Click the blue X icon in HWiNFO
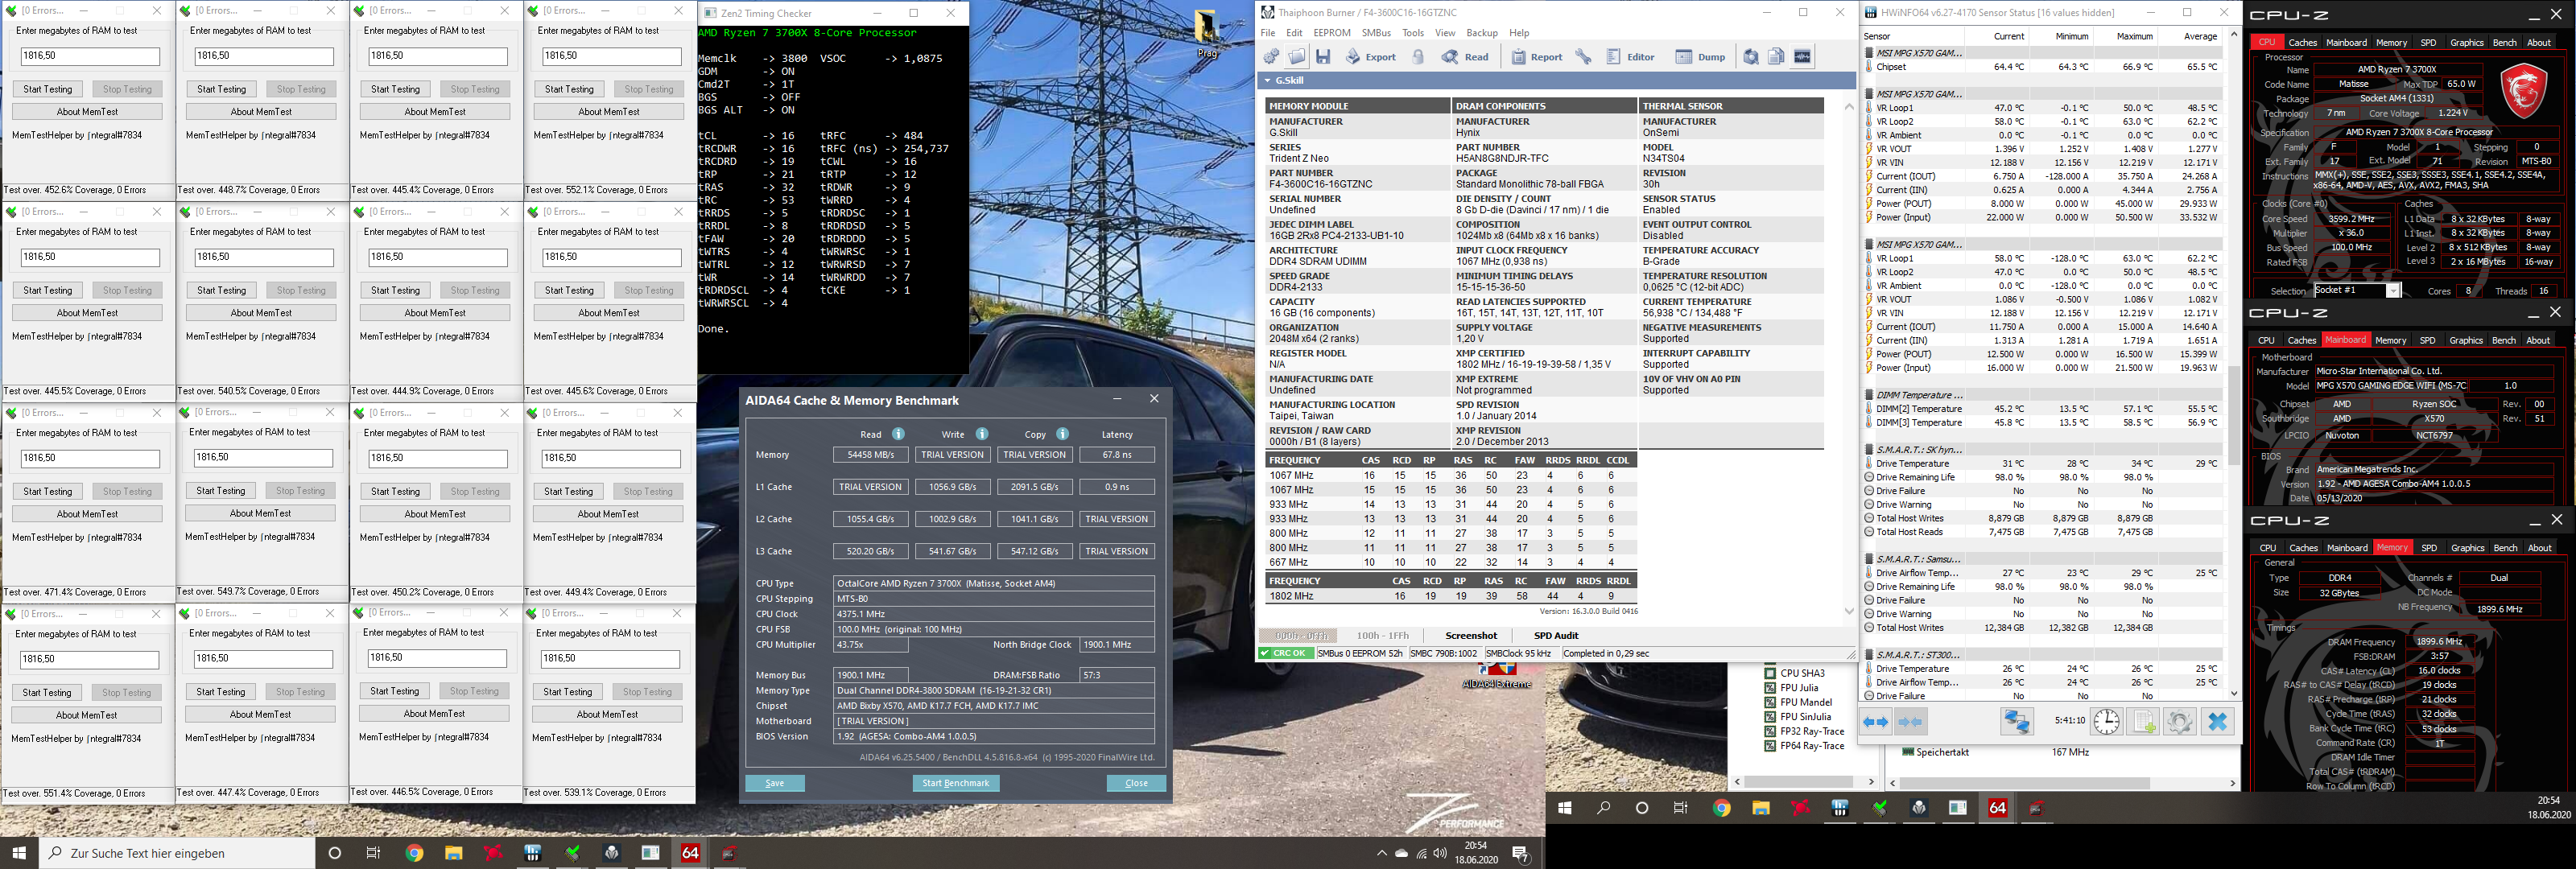The image size is (2576, 869). [x=2217, y=722]
